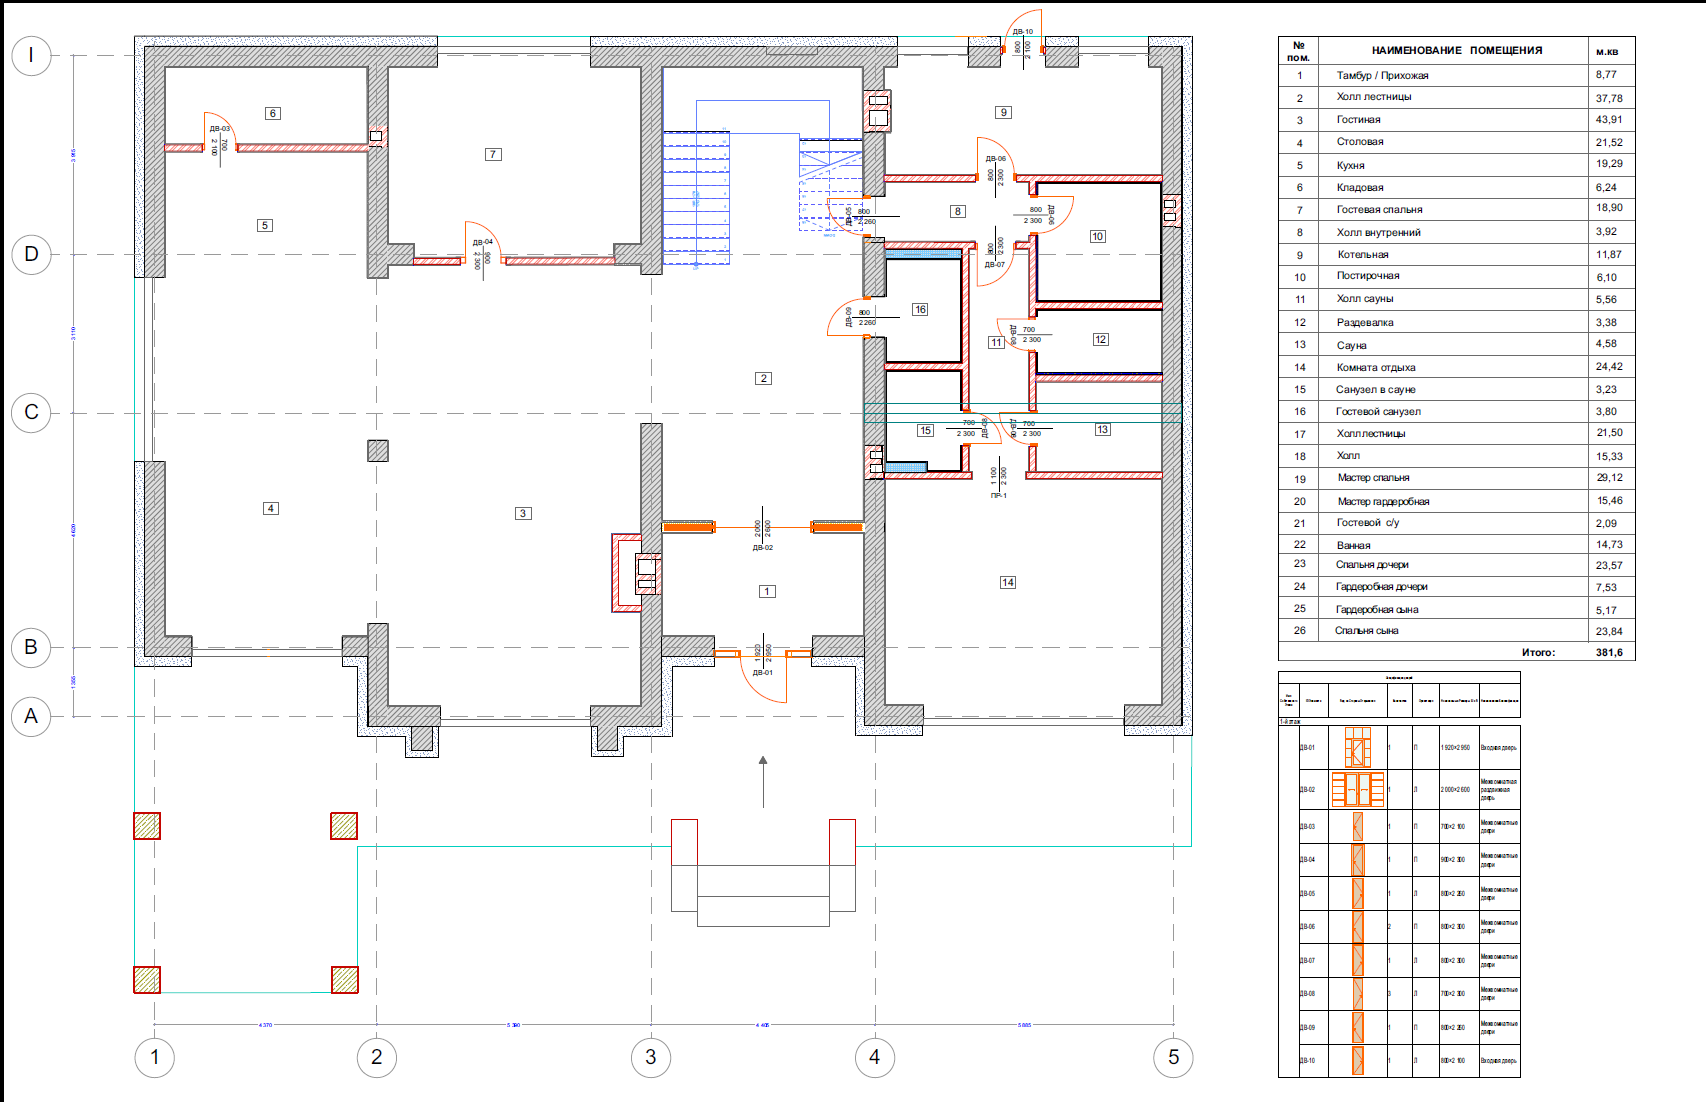
Task: Click 'Гардеробная сына' in the room table
Action: click(1377, 609)
